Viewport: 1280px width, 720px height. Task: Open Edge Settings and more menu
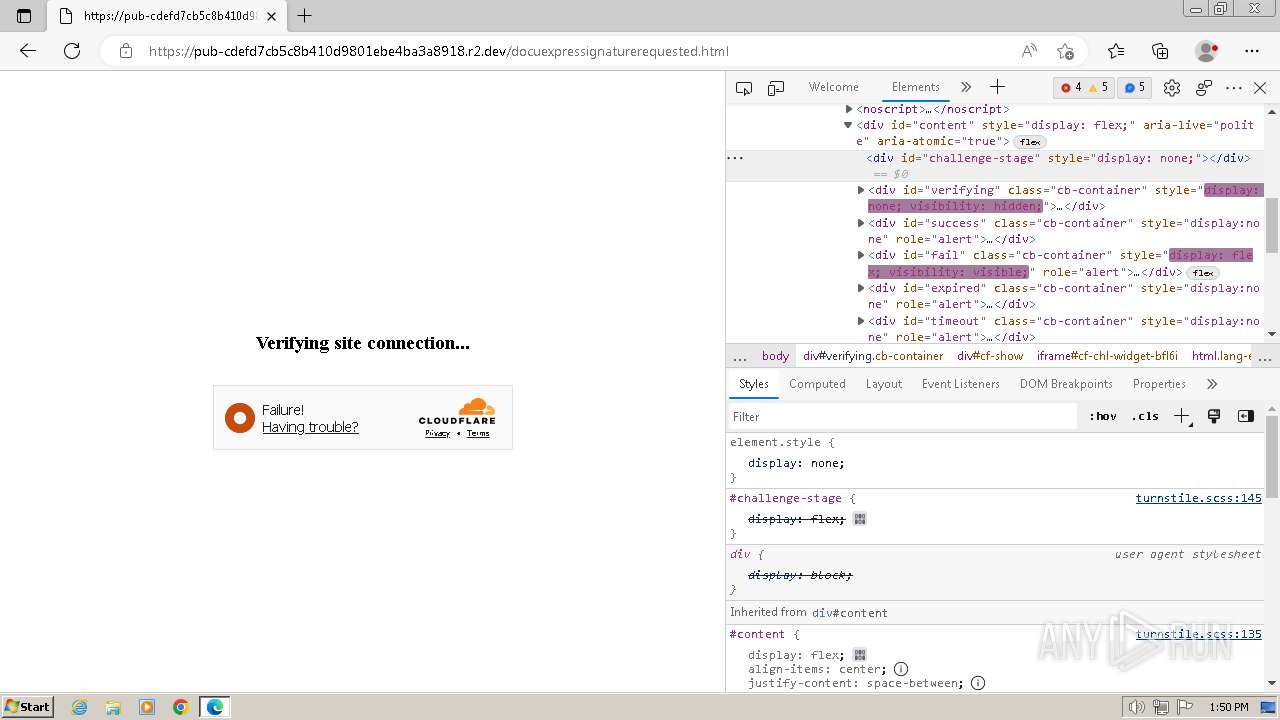(1252, 51)
